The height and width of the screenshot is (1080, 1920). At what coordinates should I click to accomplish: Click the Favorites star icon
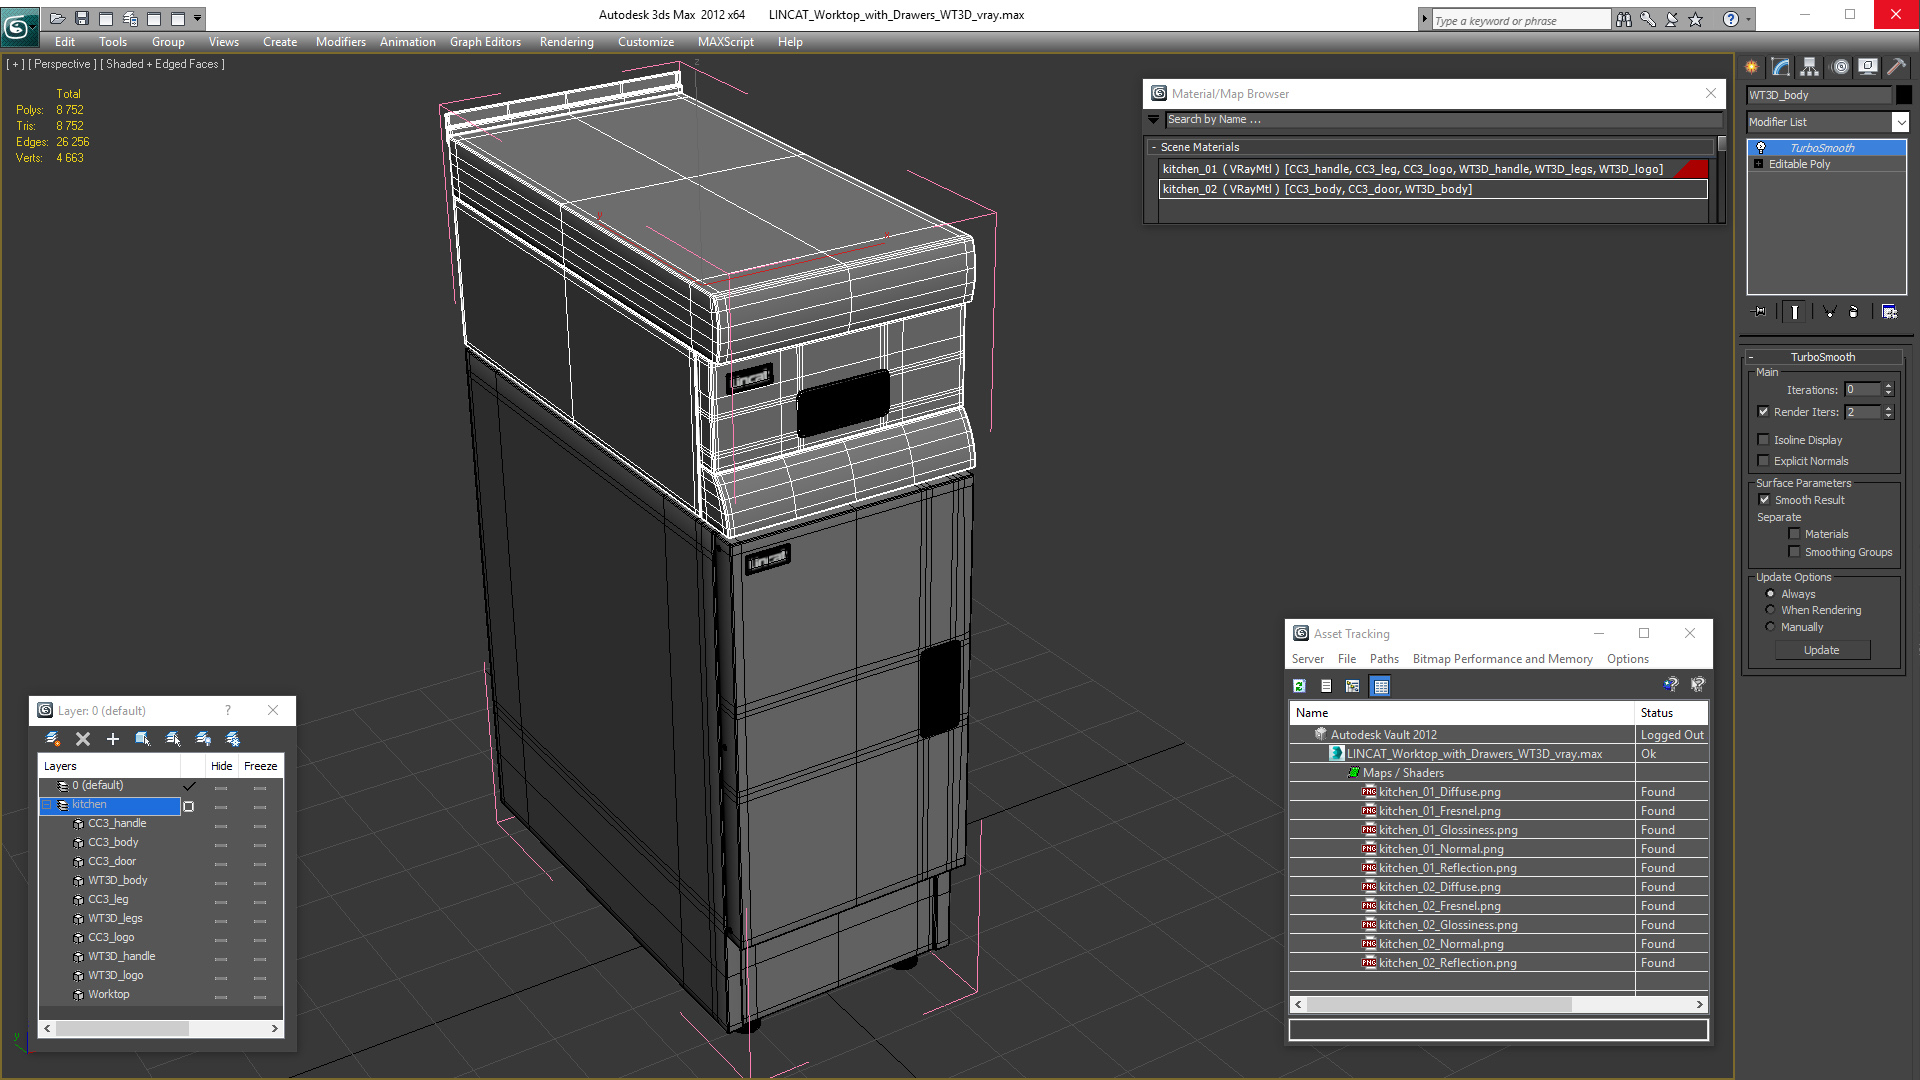coord(1696,19)
